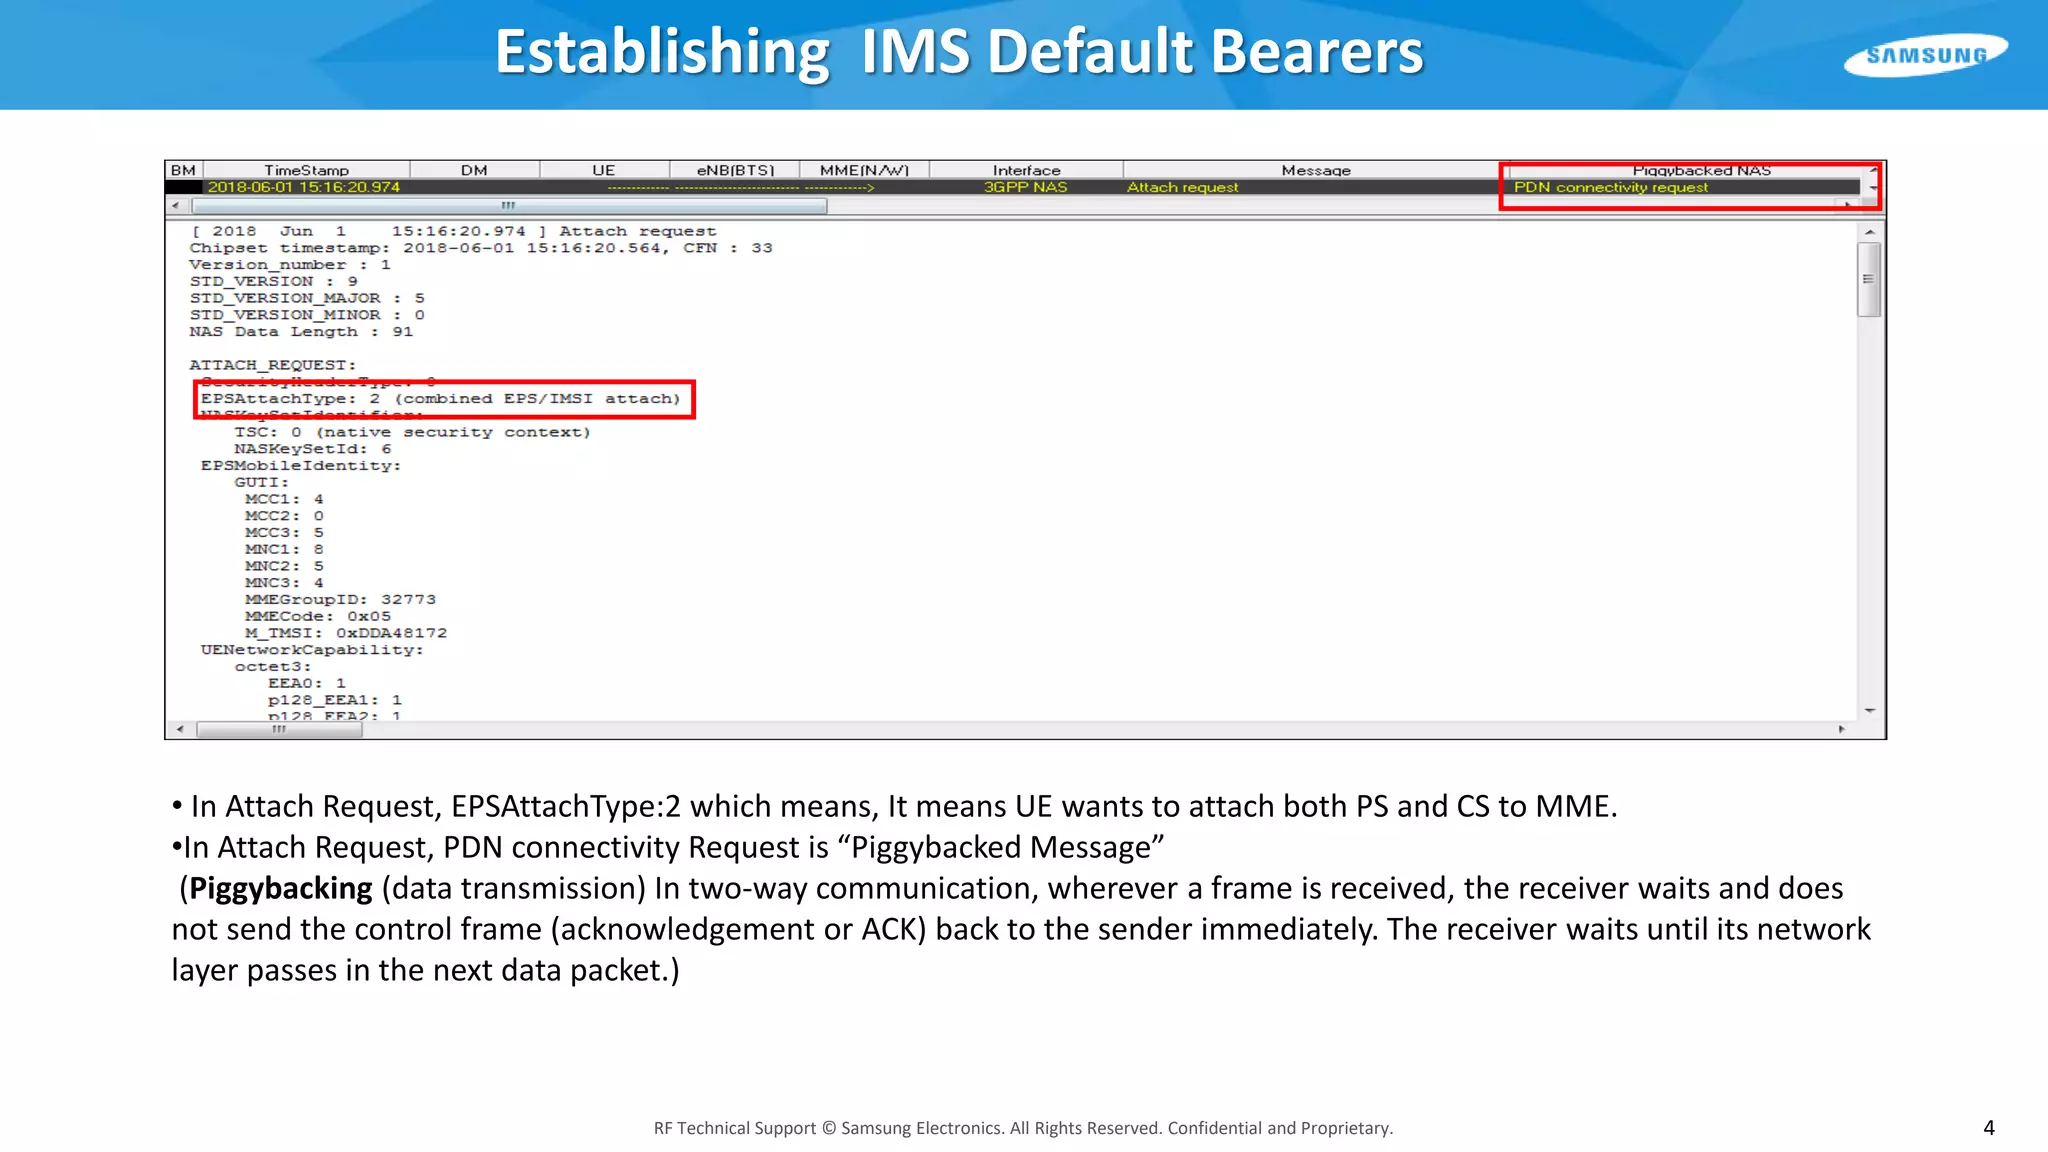Select the Attach request message row
Image resolution: width=2048 pixels, height=1152 pixels.
point(1182,187)
